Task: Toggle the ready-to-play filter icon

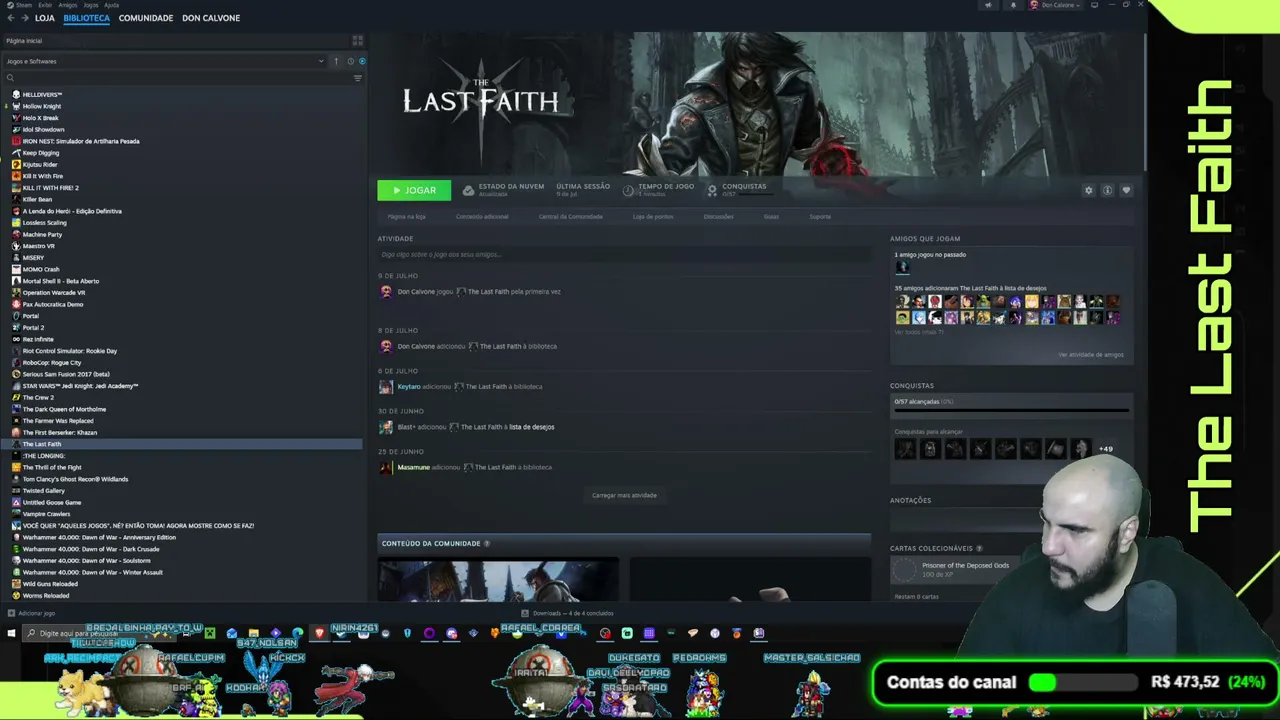Action: (x=362, y=61)
